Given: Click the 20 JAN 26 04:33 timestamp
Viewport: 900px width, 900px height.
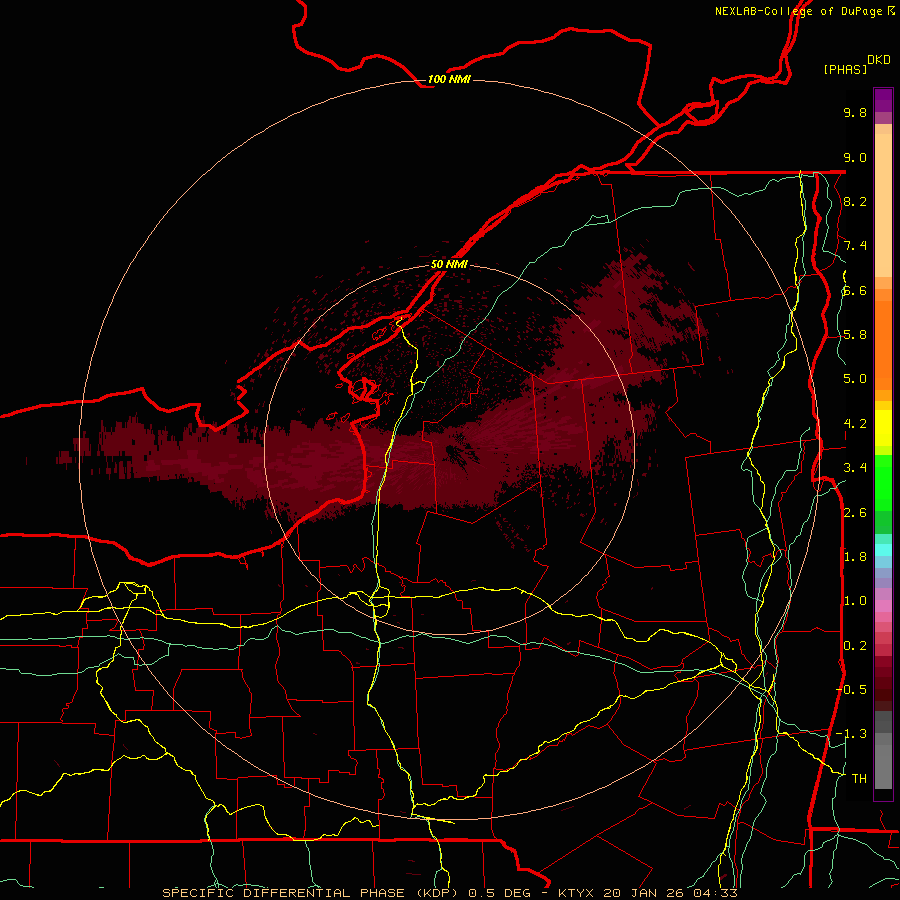Looking at the screenshot, I should point(669,893).
